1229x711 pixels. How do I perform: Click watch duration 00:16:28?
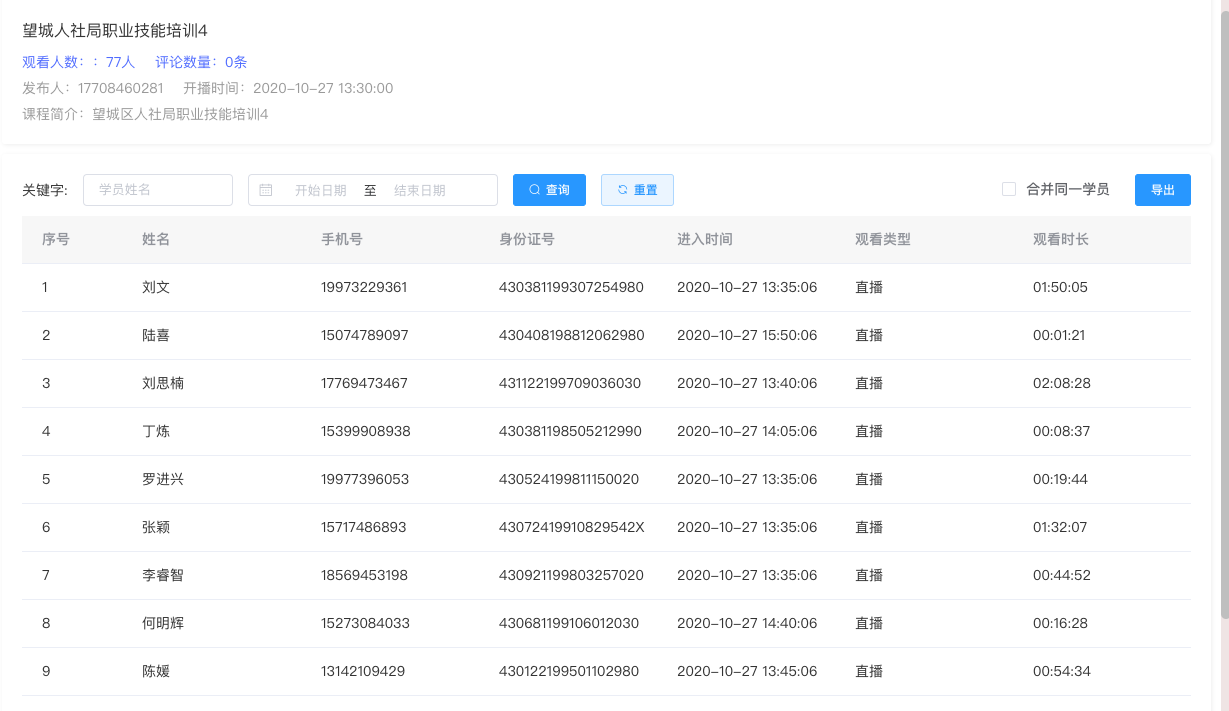[x=1060, y=624]
